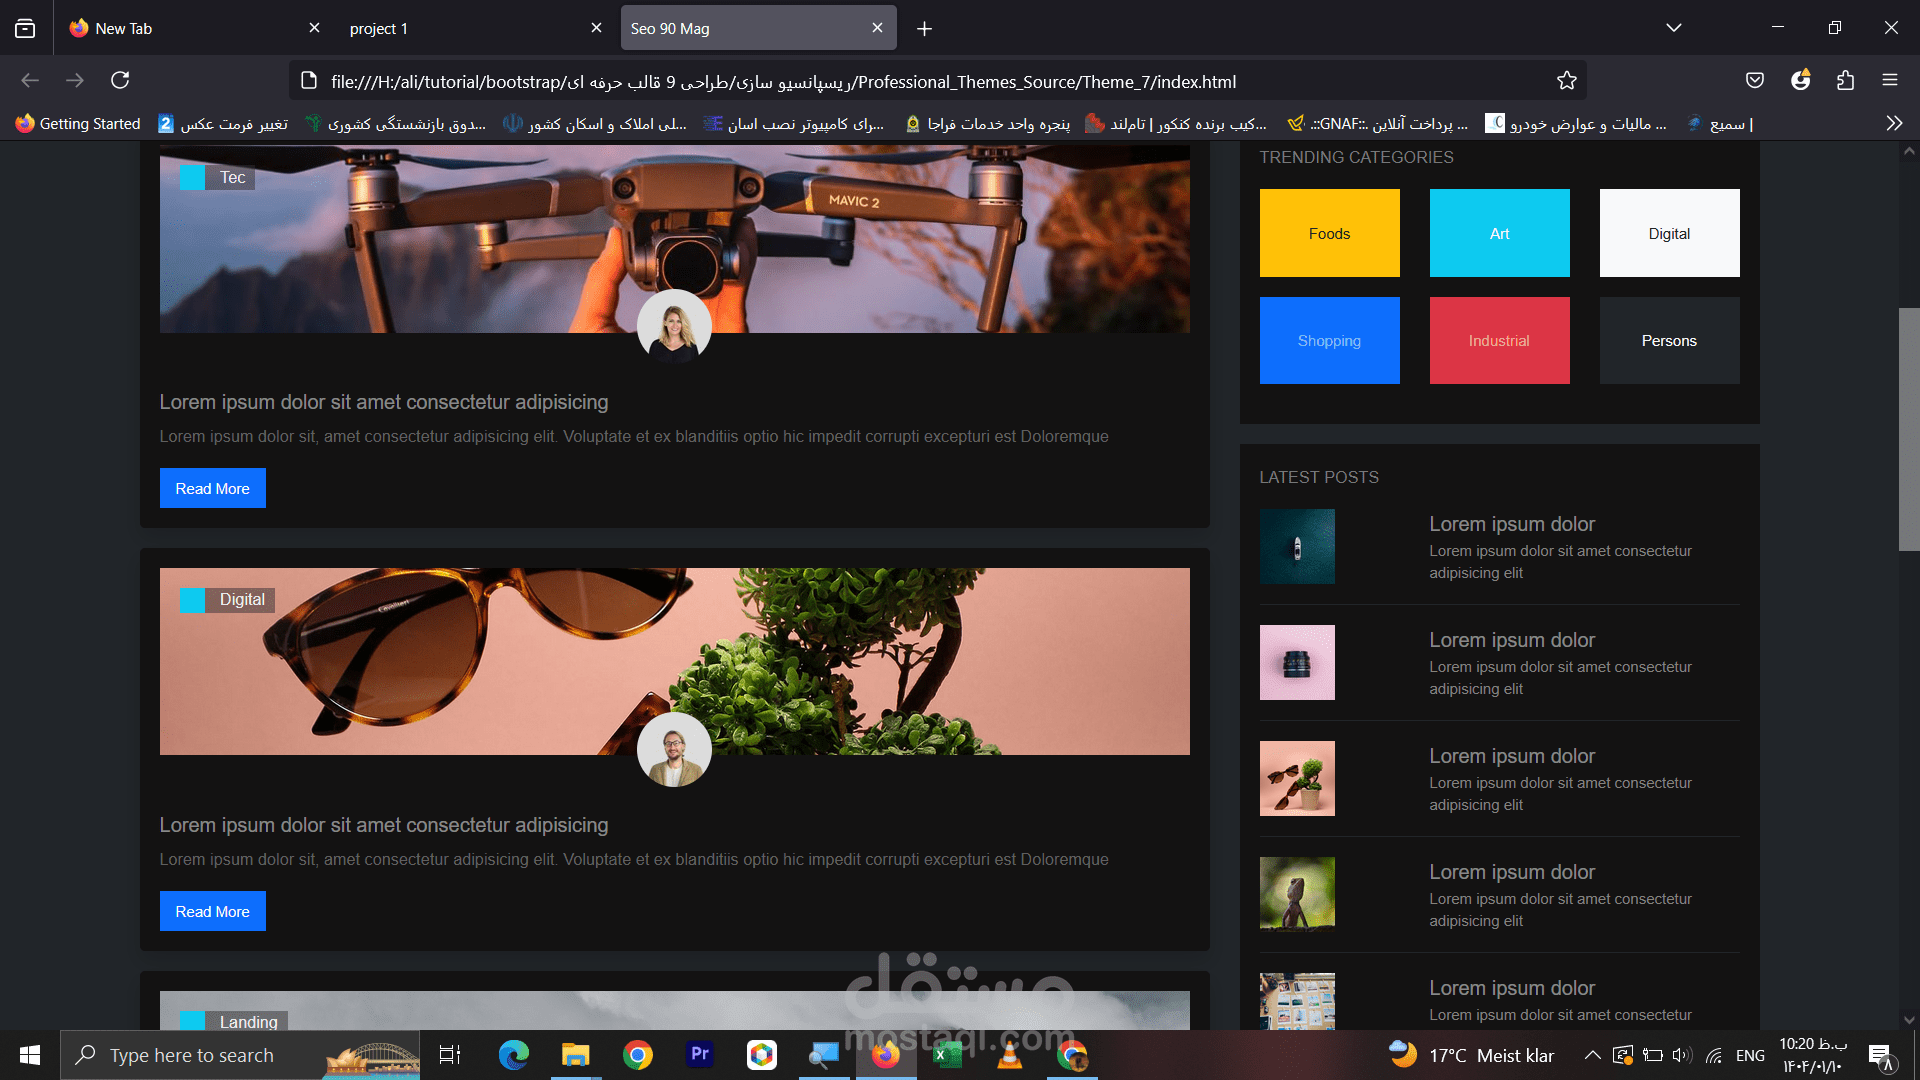Click the woman author avatar

(x=674, y=326)
